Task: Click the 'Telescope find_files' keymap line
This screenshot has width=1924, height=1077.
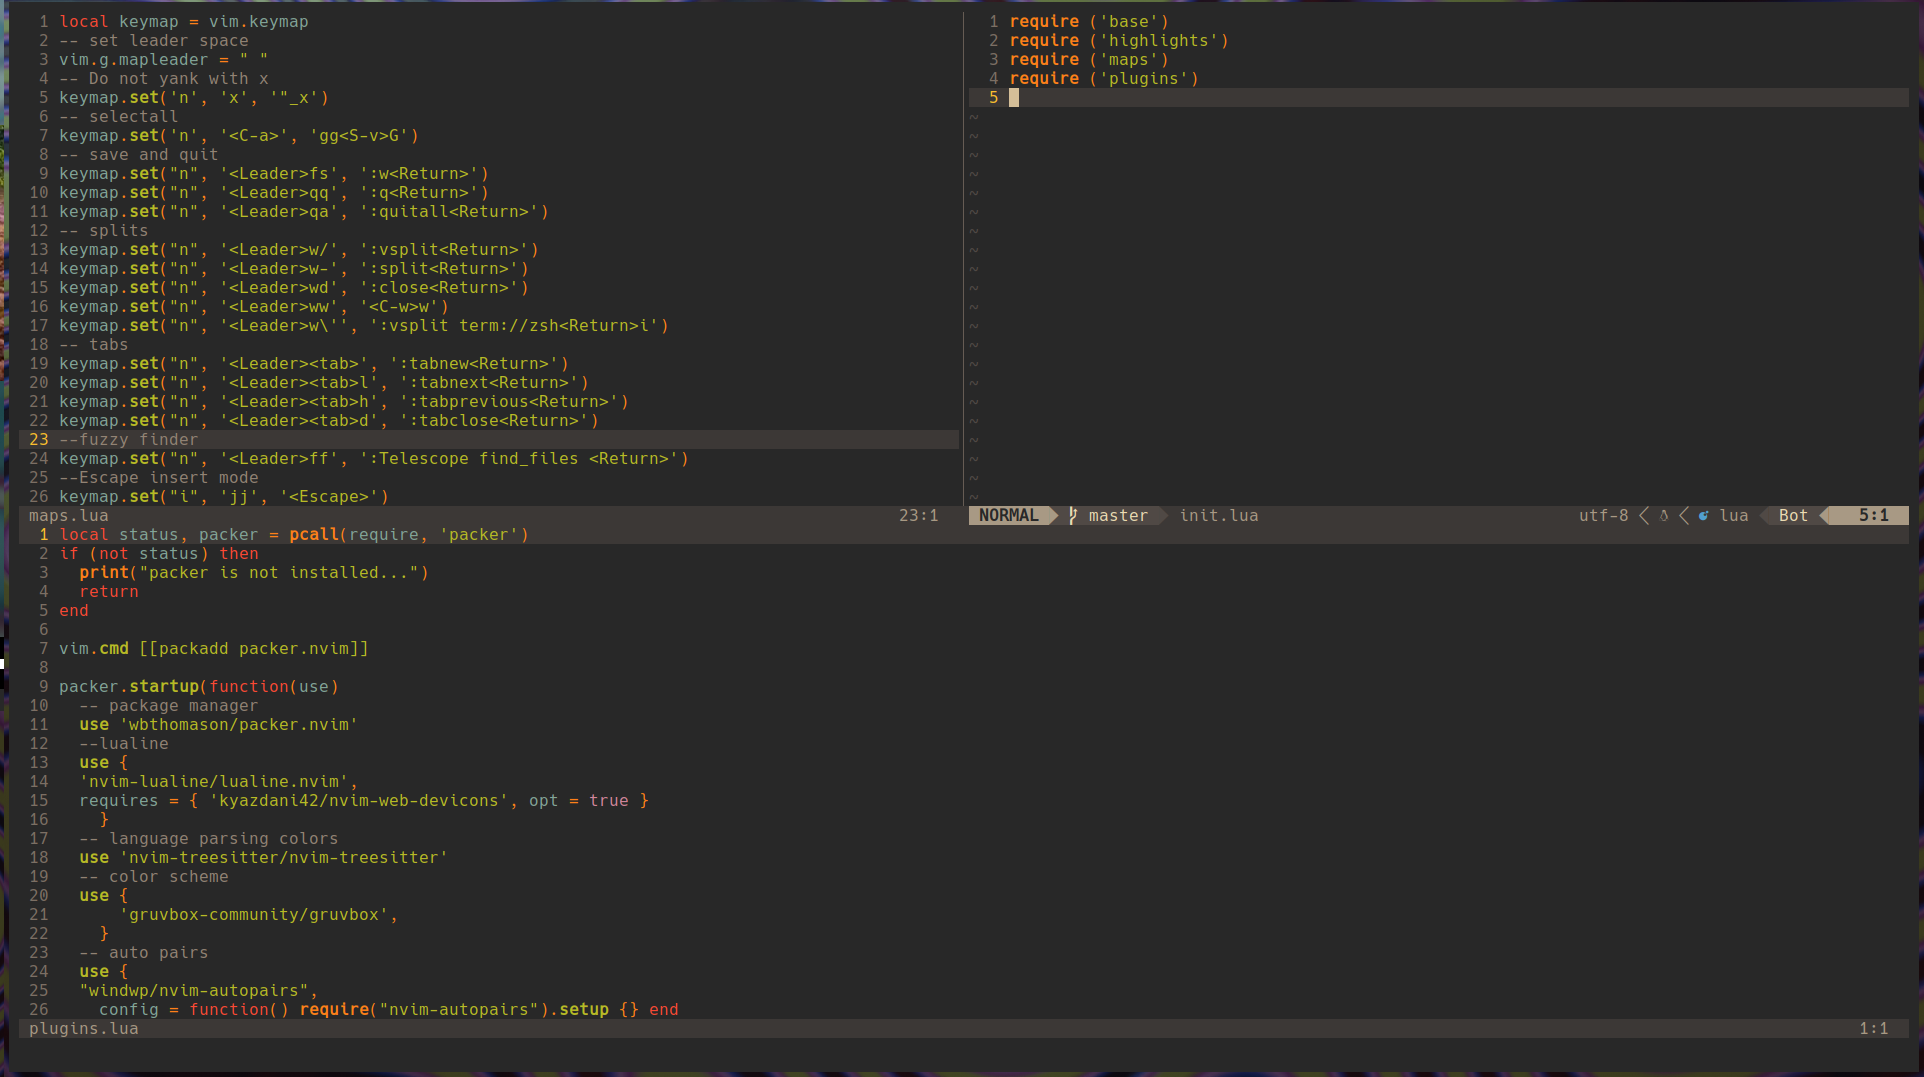Action: point(373,459)
